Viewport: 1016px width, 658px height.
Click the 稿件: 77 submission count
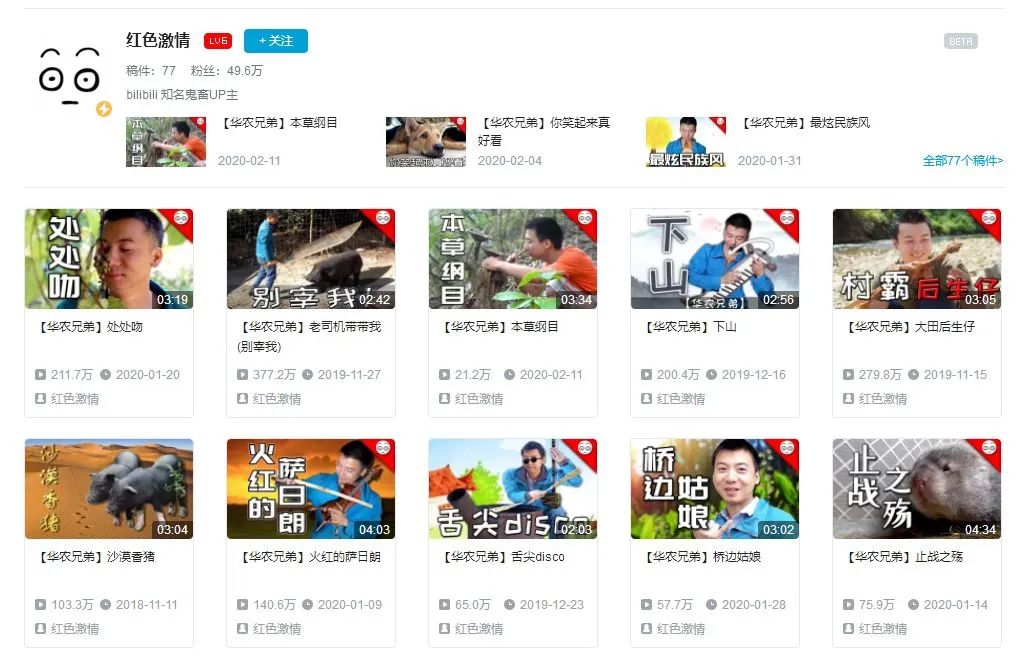point(151,71)
